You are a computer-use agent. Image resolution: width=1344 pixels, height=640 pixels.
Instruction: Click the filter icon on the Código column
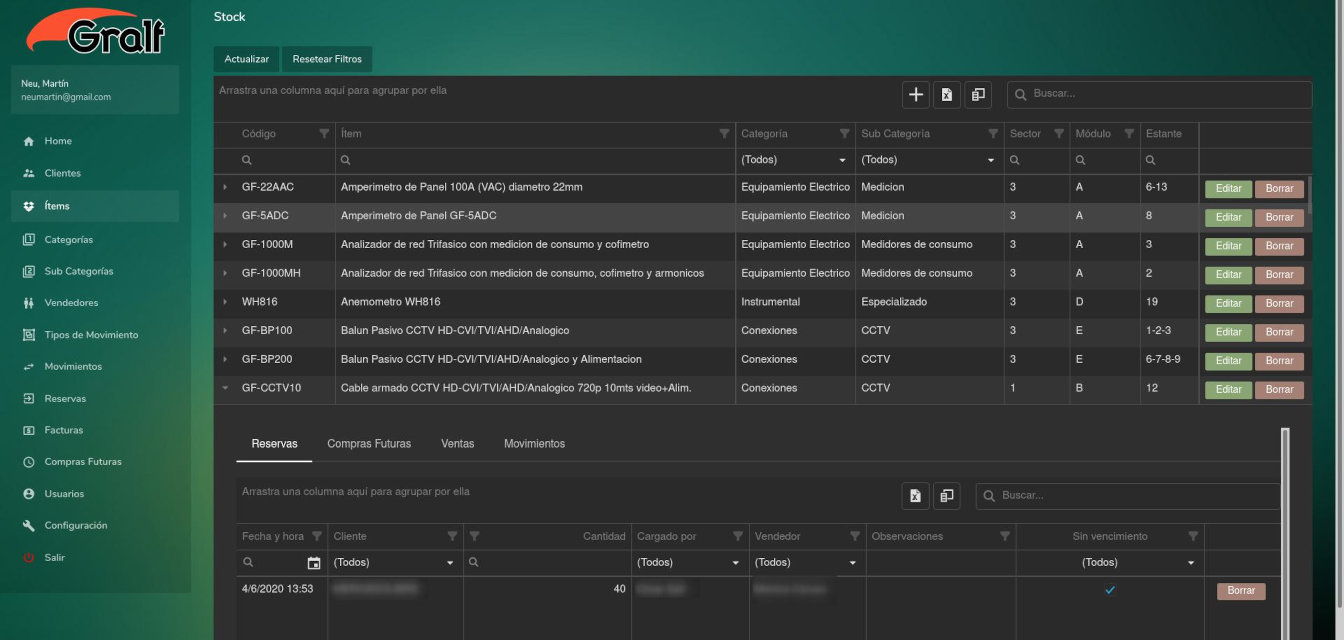point(323,134)
